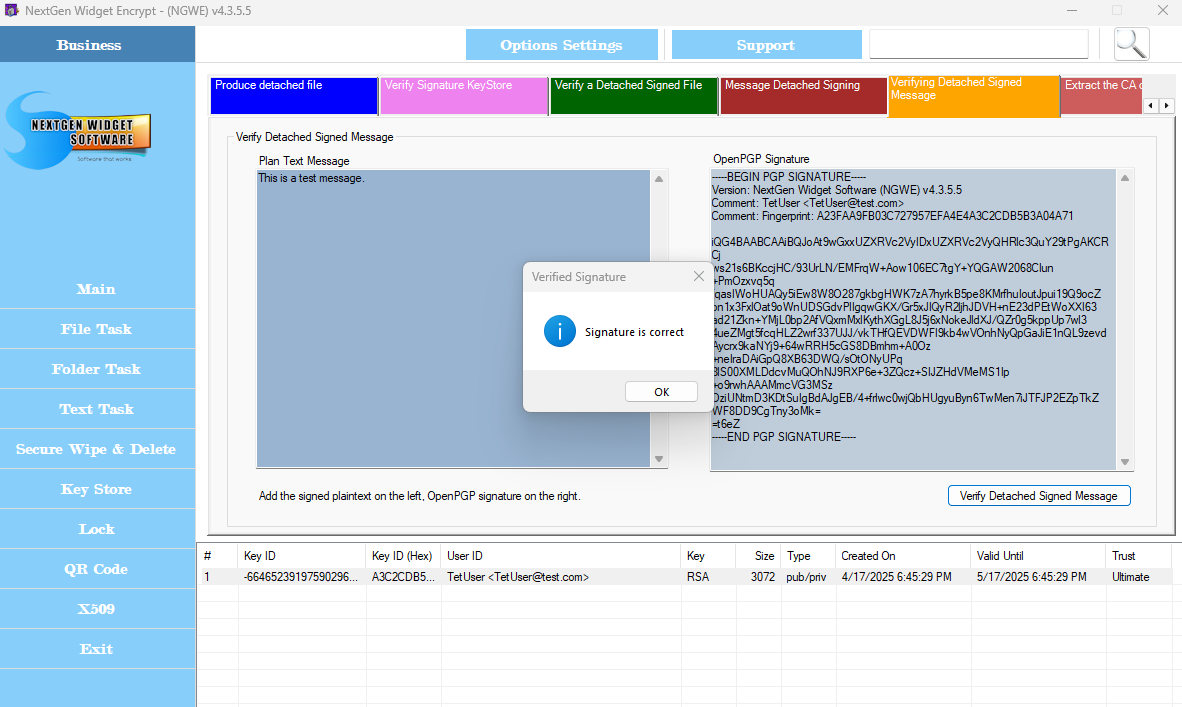
Task: Click the User ID column header
Action: click(561, 556)
